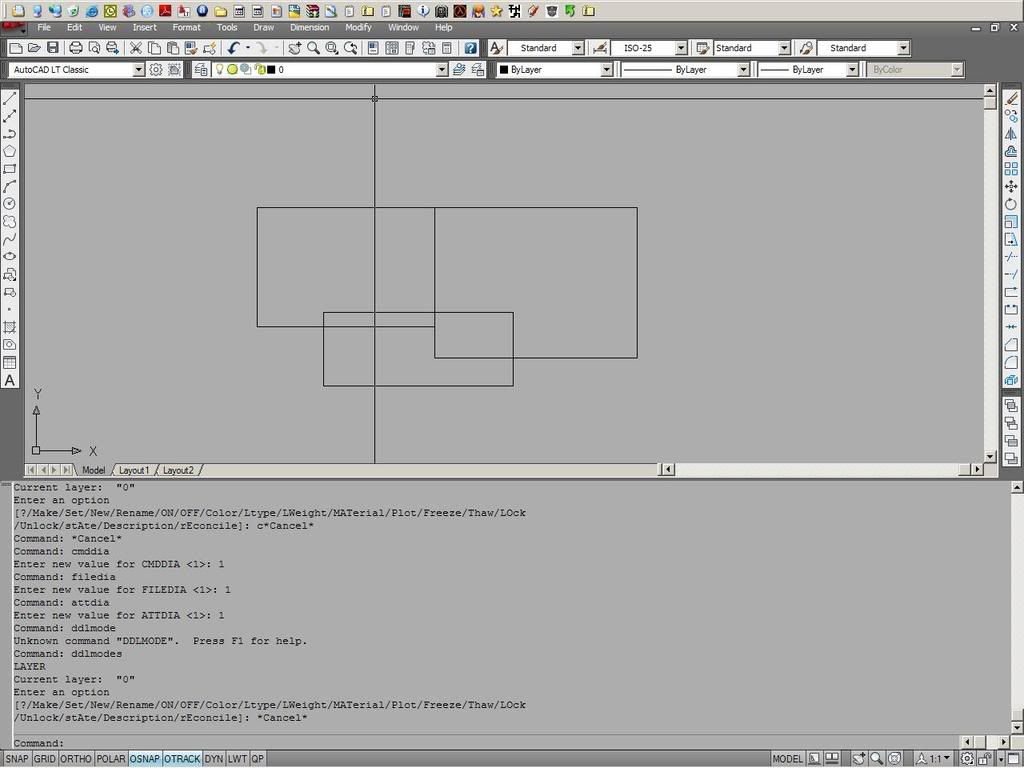1024x768 pixels.
Task: Click the Rotate modify tool
Action: click(x=1011, y=204)
